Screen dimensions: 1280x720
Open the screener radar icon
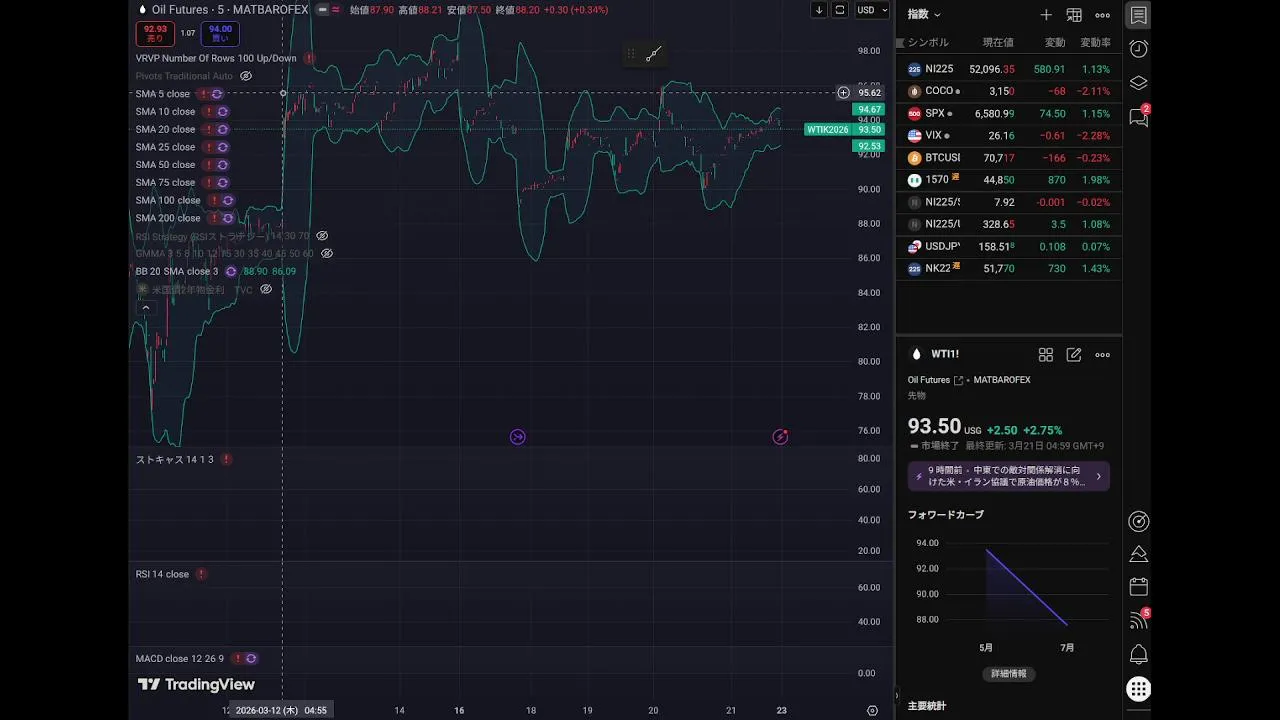click(1138, 521)
